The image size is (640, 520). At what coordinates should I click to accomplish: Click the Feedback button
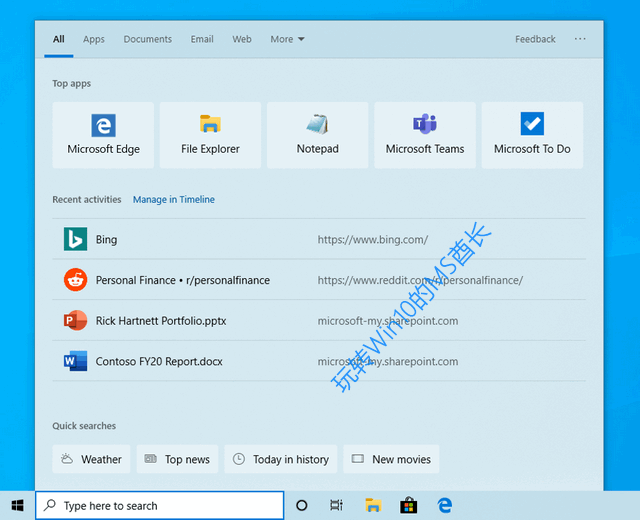pos(535,39)
